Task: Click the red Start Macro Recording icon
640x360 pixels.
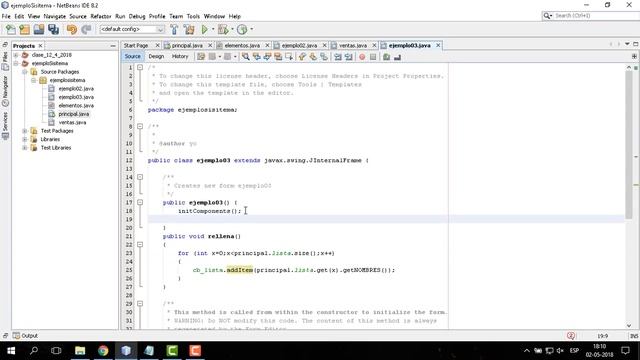Action: 362,57
